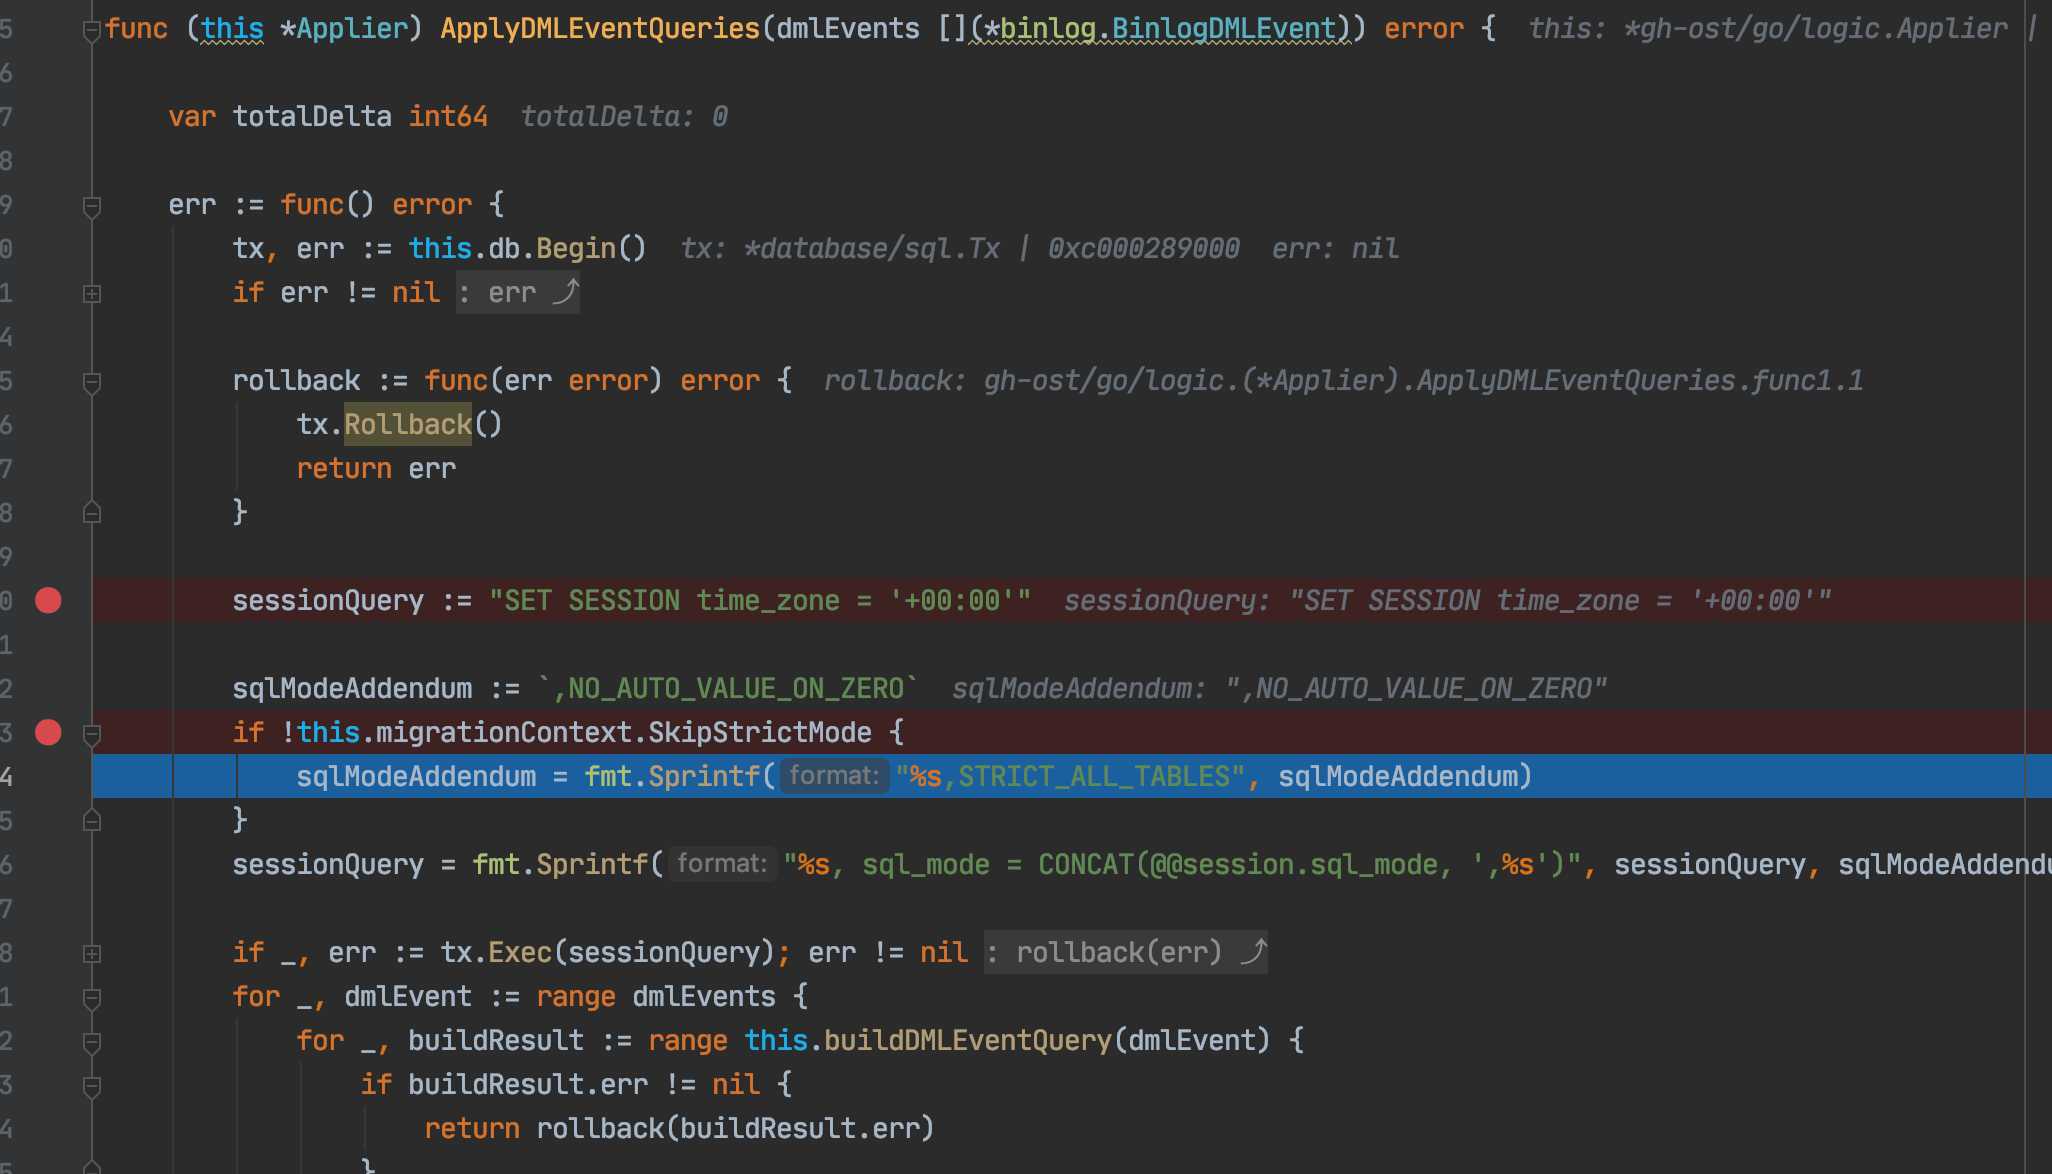This screenshot has width=2052, height=1174.
Task: Click 'buildResult.err != nil' condition
Action: tap(584, 1084)
